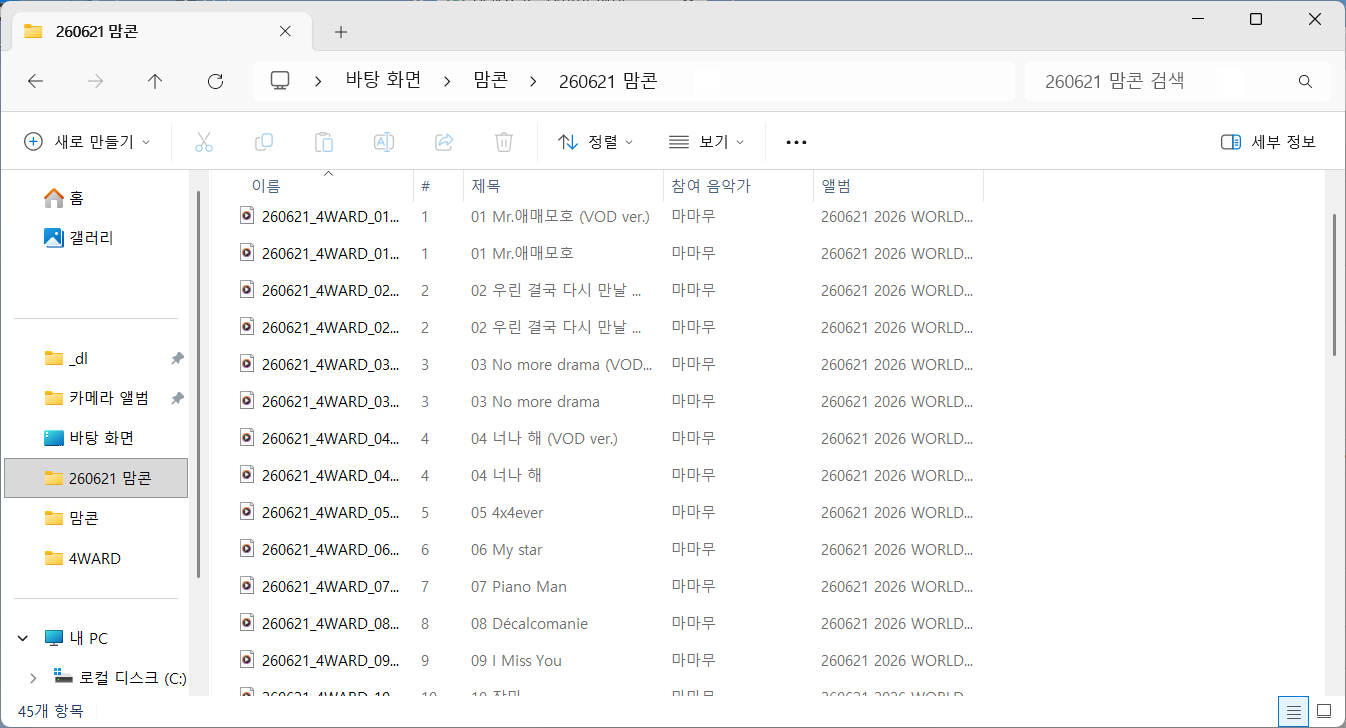The width and height of the screenshot is (1346, 728).
Task: Toggle the 세부 정보 details pane
Action: pos(1269,142)
